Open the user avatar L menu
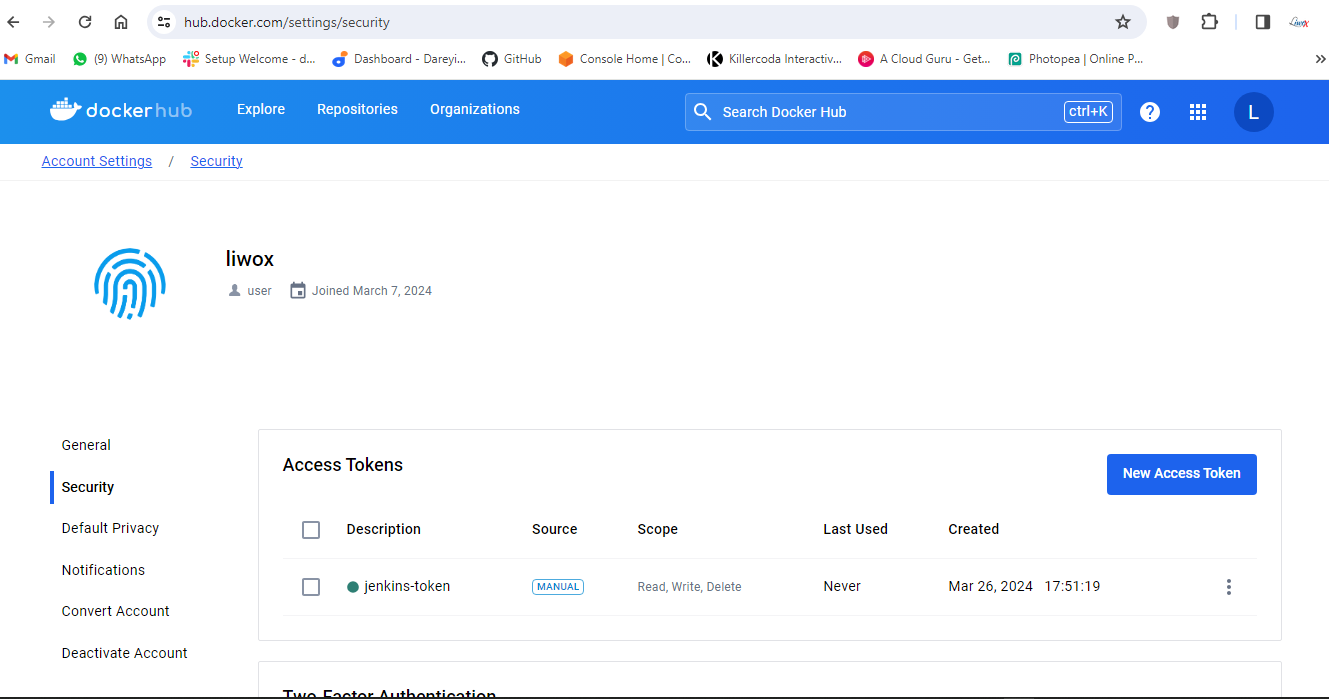1329x699 pixels. tap(1253, 112)
